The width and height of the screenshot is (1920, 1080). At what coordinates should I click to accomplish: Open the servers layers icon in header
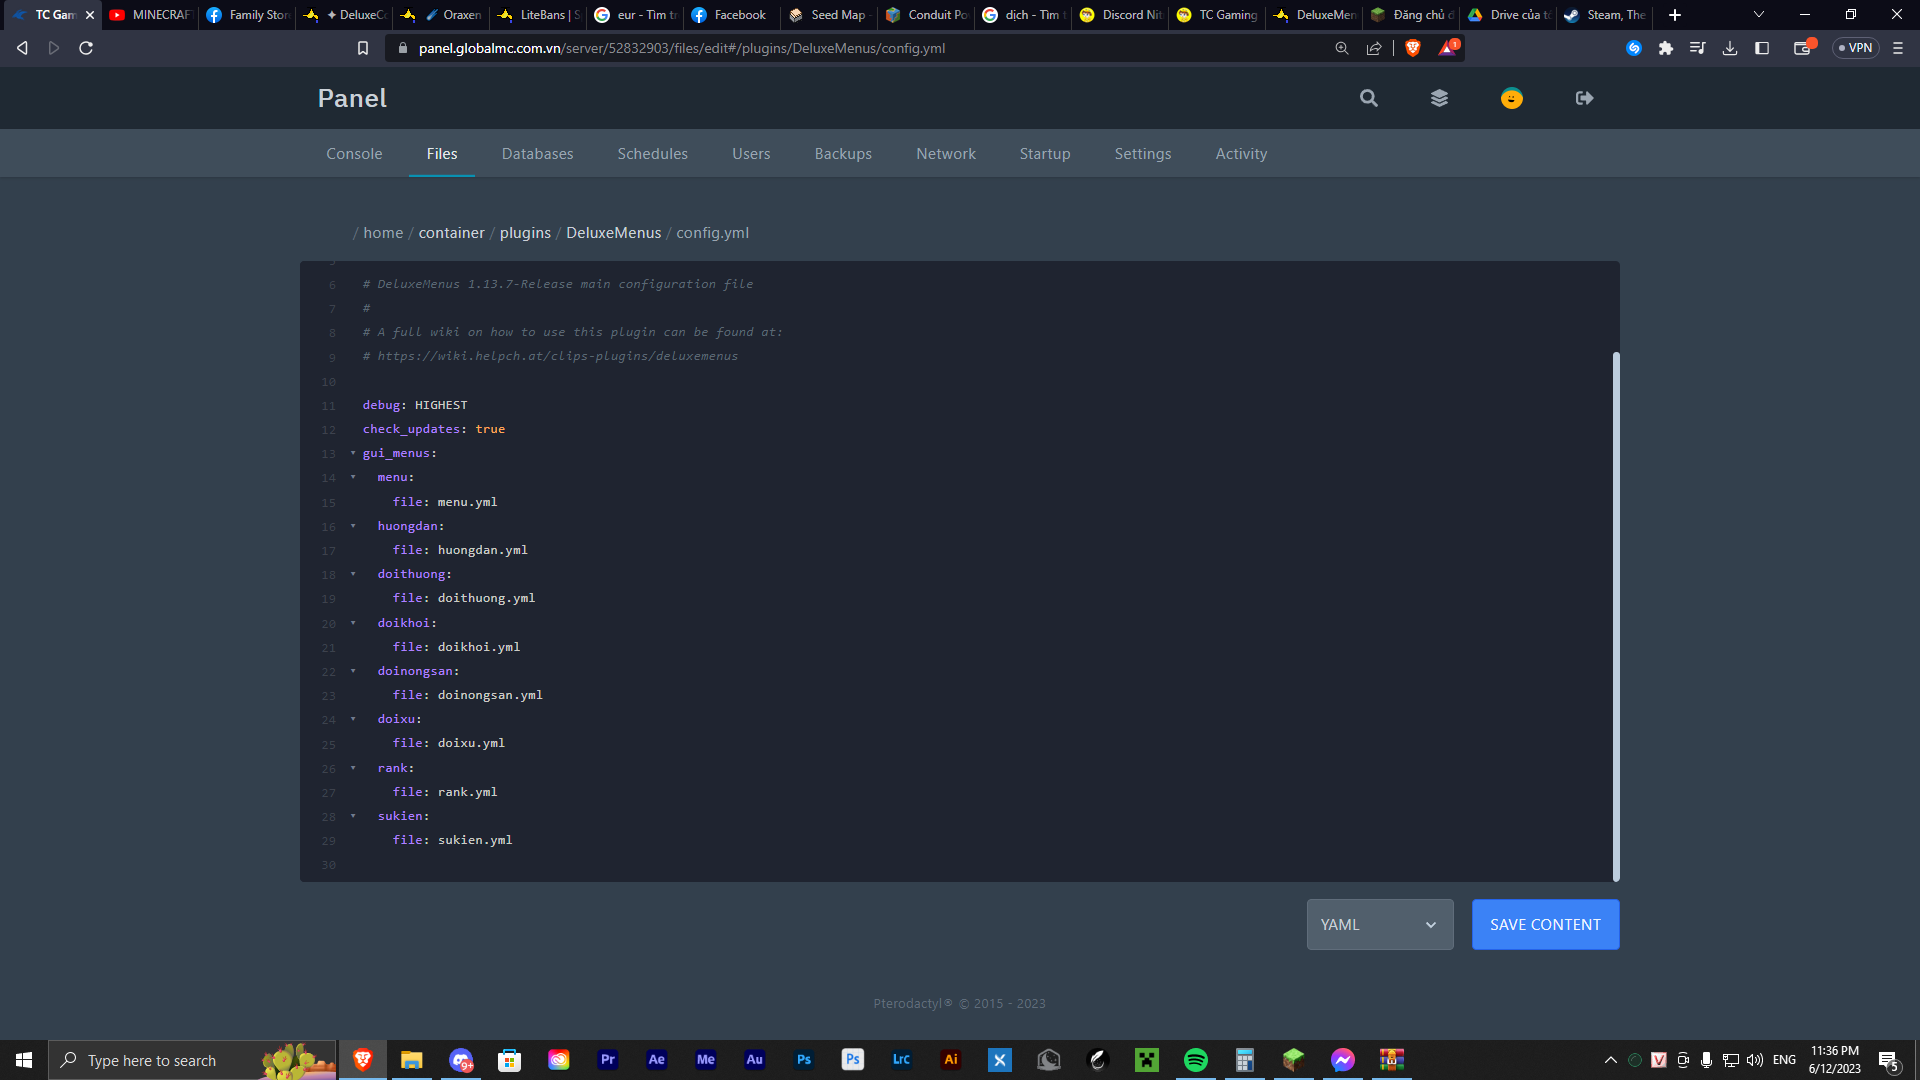coord(1439,98)
